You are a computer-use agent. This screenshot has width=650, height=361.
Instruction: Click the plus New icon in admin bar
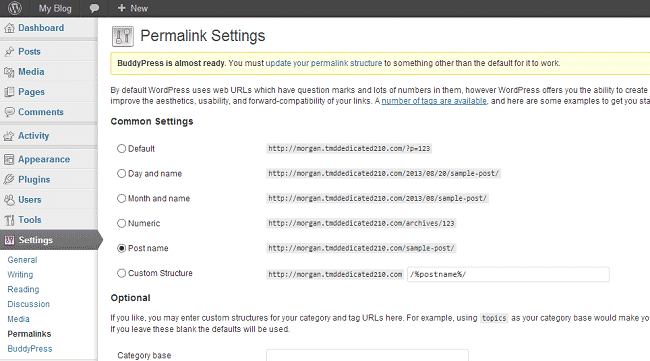click(x=121, y=8)
